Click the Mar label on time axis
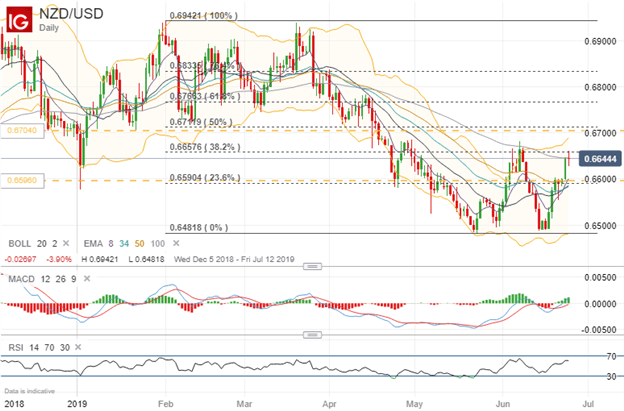 (x=244, y=404)
